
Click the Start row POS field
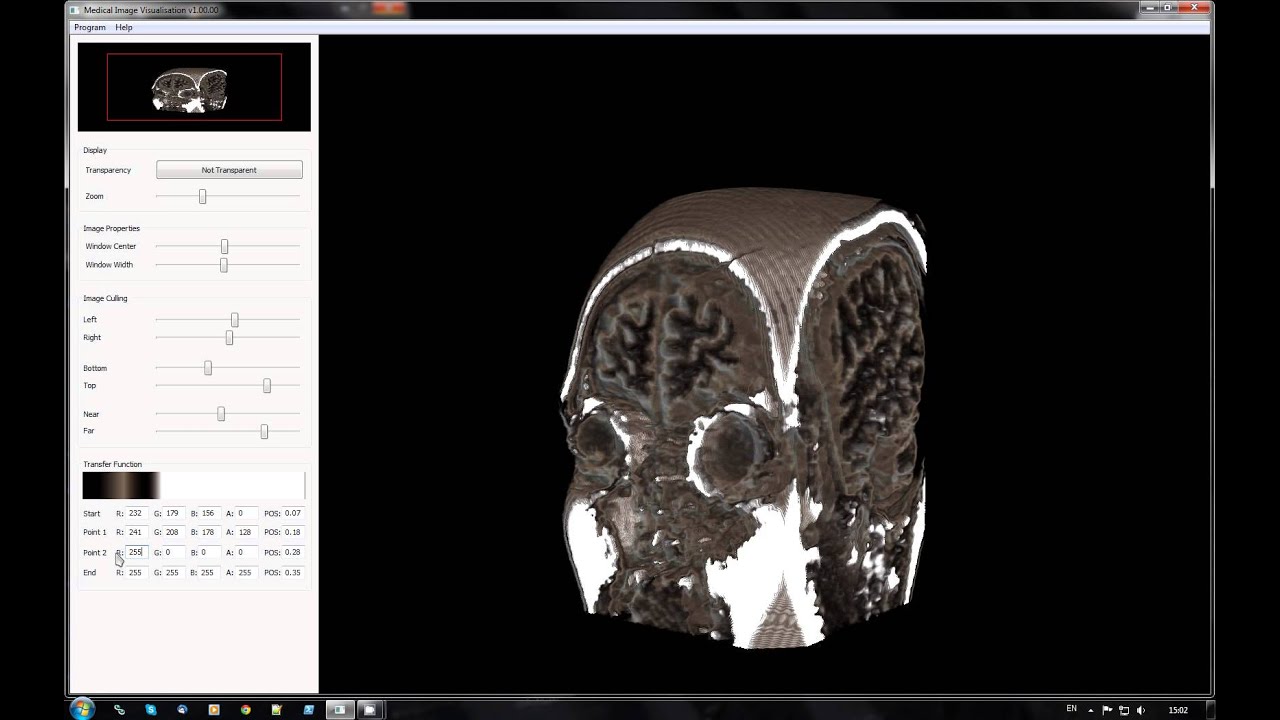[x=293, y=513]
